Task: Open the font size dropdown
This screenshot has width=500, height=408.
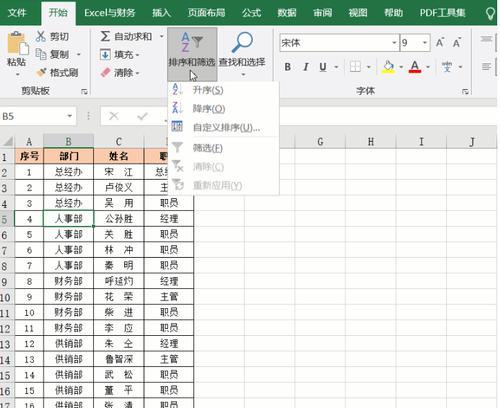Action: (425, 43)
